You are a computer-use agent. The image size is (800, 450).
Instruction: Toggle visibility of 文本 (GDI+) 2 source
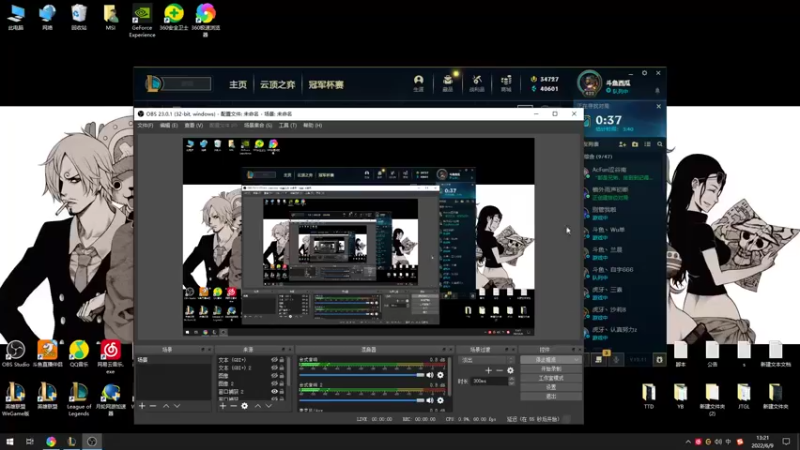click(x=274, y=368)
